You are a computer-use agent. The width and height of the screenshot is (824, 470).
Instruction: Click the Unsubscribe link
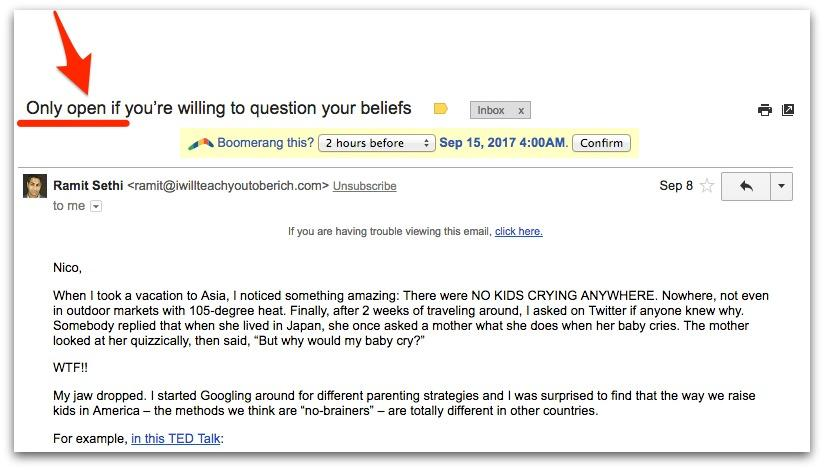pos(364,186)
